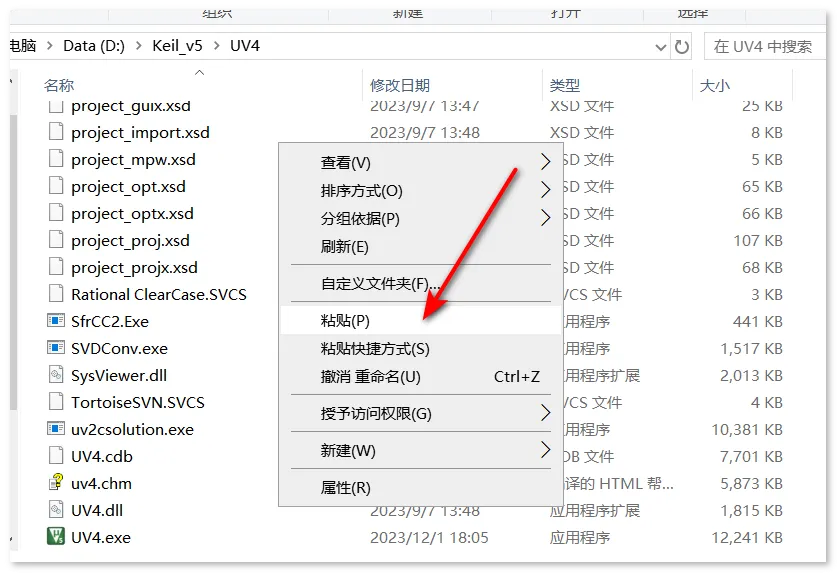Select the file name uv2csolution.exe
837x573 pixels.
pyautogui.click(x=132, y=429)
